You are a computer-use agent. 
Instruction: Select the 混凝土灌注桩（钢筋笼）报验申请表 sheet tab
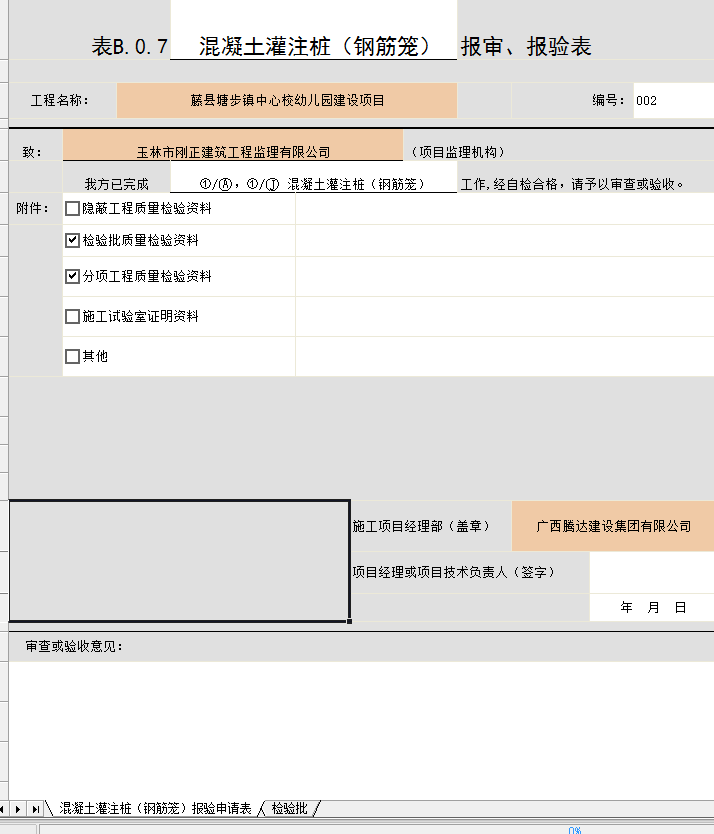point(155,808)
